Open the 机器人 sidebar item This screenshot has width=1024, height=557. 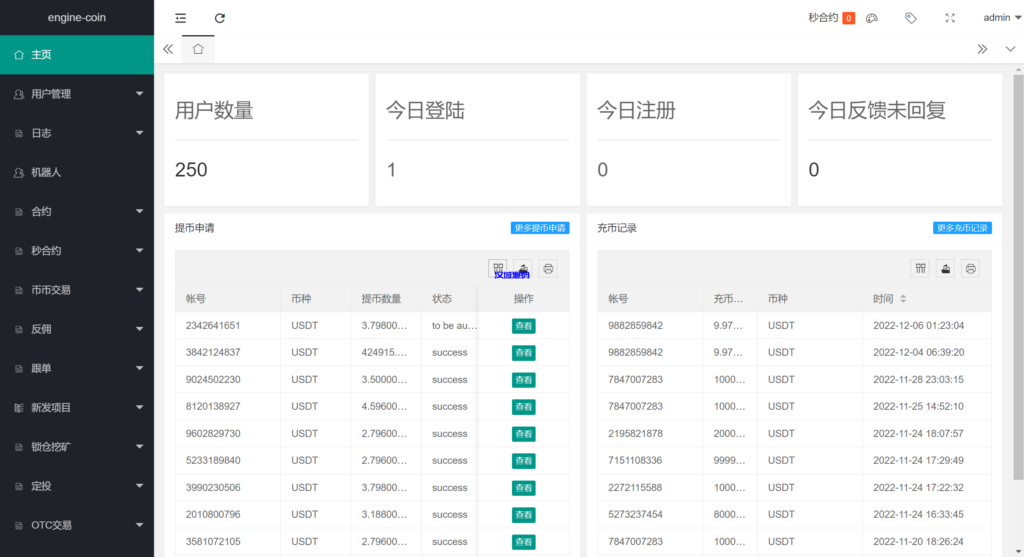tap(77, 172)
